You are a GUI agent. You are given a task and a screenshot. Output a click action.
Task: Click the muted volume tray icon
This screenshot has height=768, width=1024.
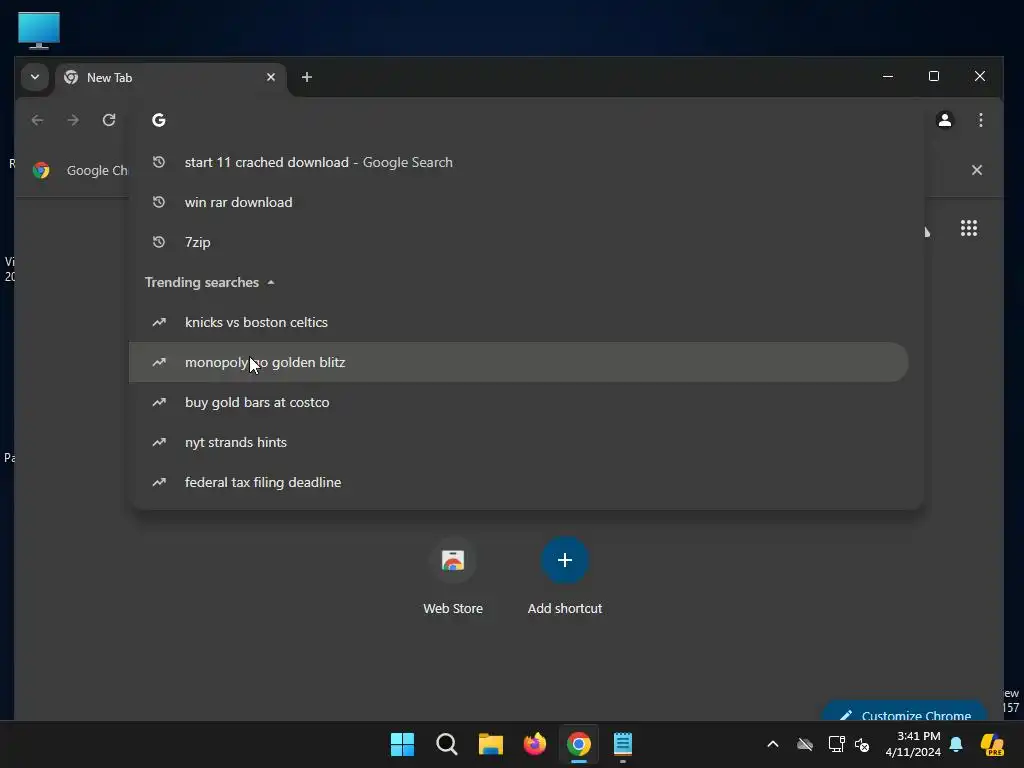pyautogui.click(x=862, y=744)
